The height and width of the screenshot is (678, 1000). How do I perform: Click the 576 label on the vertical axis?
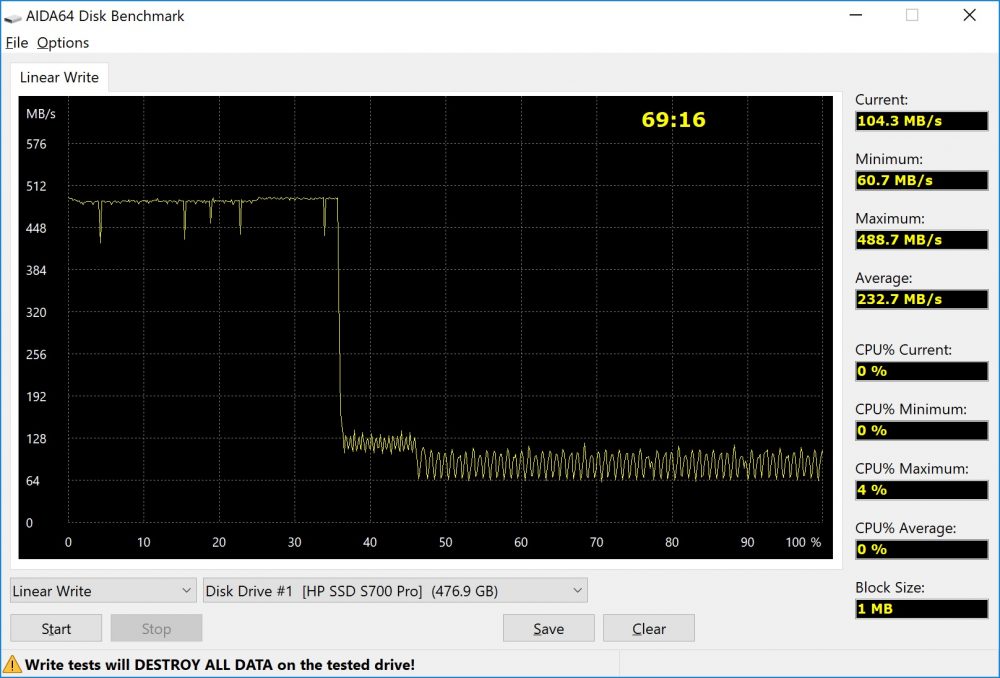pyautogui.click(x=36, y=144)
